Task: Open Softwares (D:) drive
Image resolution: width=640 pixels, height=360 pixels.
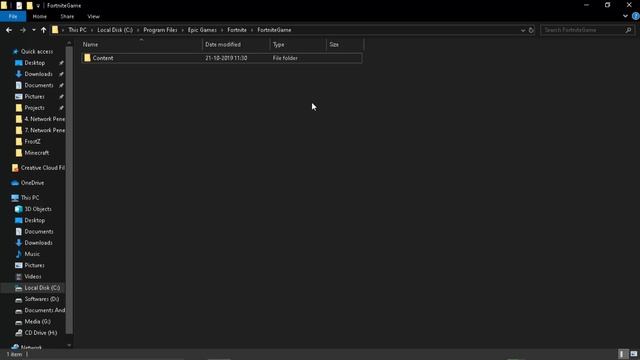Action: (42, 299)
